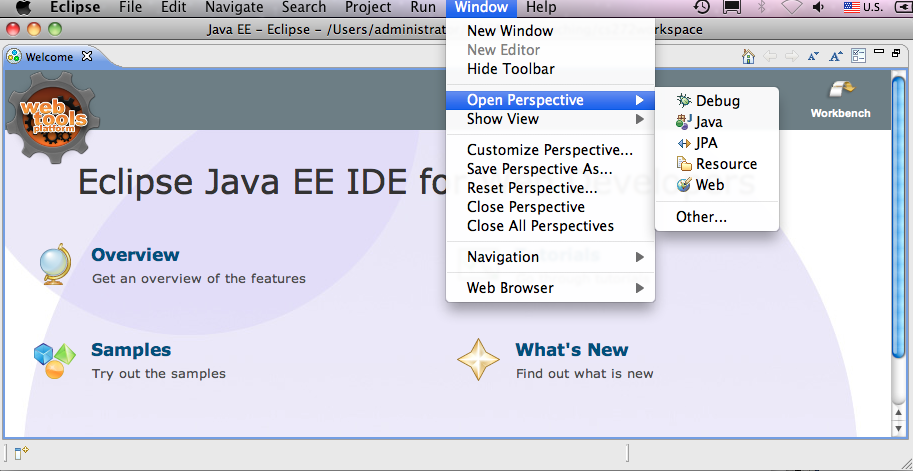The height and width of the screenshot is (471, 913).
Task: Click the Customize page icon
Action: 859,56
